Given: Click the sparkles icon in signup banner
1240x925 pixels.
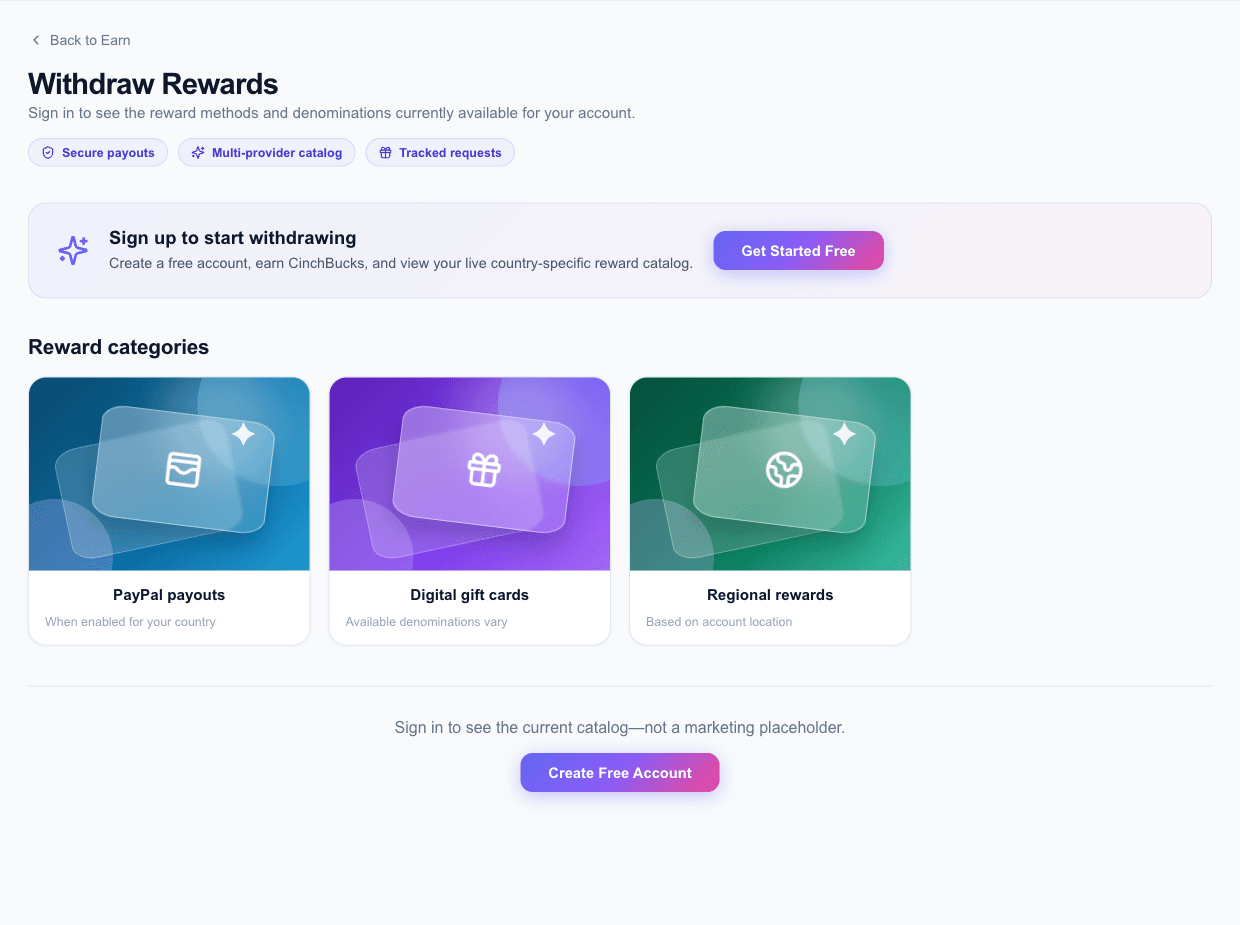Looking at the screenshot, I should [73, 250].
